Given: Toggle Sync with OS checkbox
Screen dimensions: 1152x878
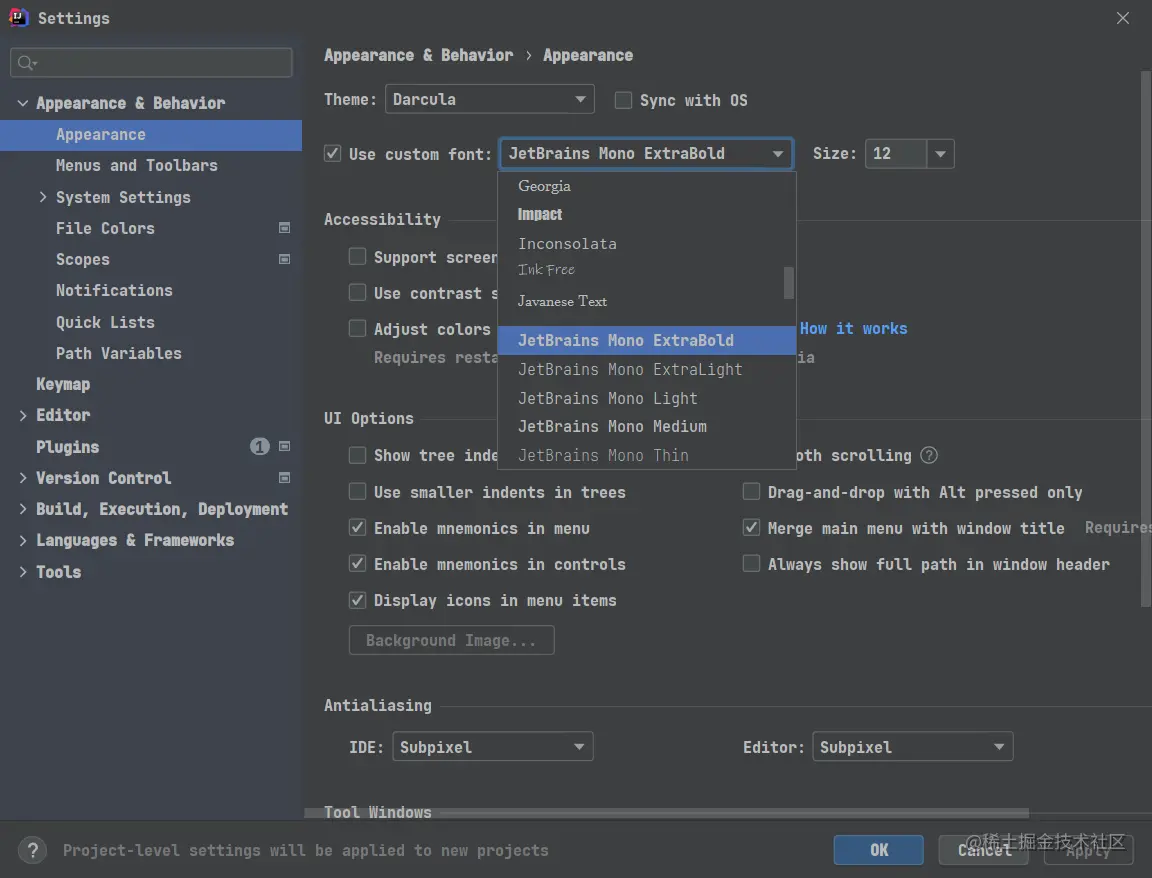Looking at the screenshot, I should point(623,100).
